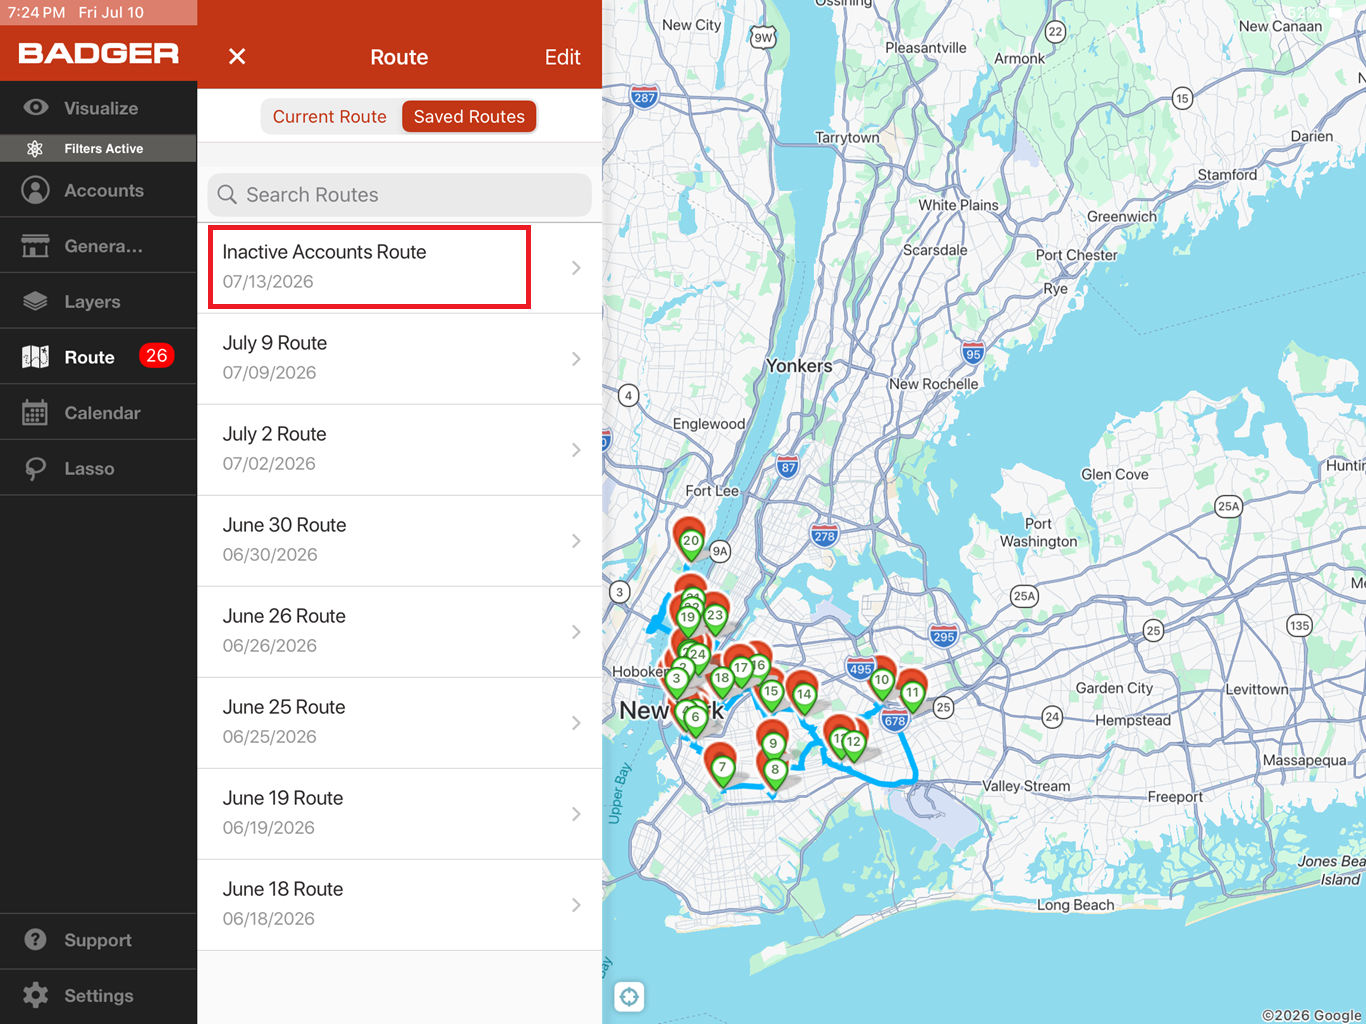
Task: Tap map pin number 9
Action: [772, 743]
